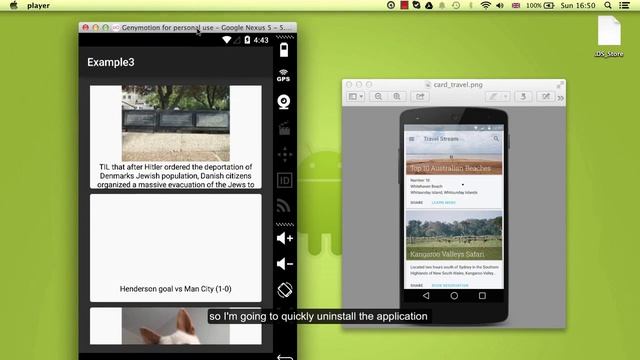Click the Example3 app title
640x360 pixels.
point(111,62)
